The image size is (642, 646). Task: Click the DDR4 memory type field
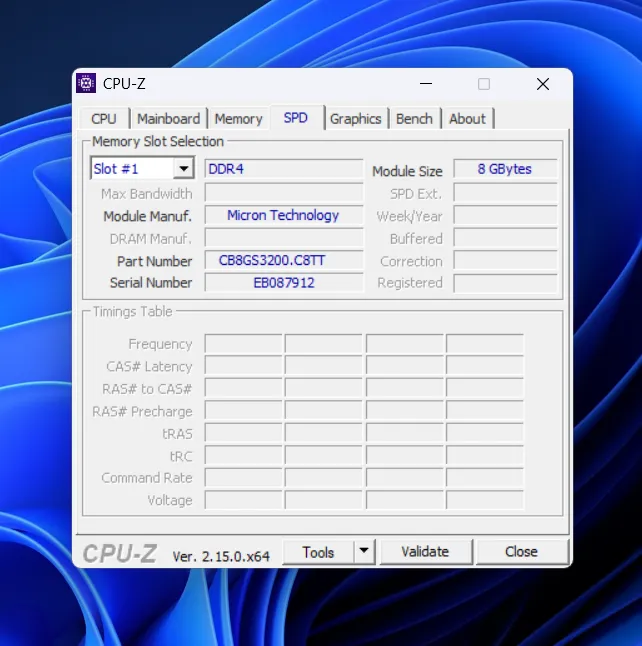(284, 169)
